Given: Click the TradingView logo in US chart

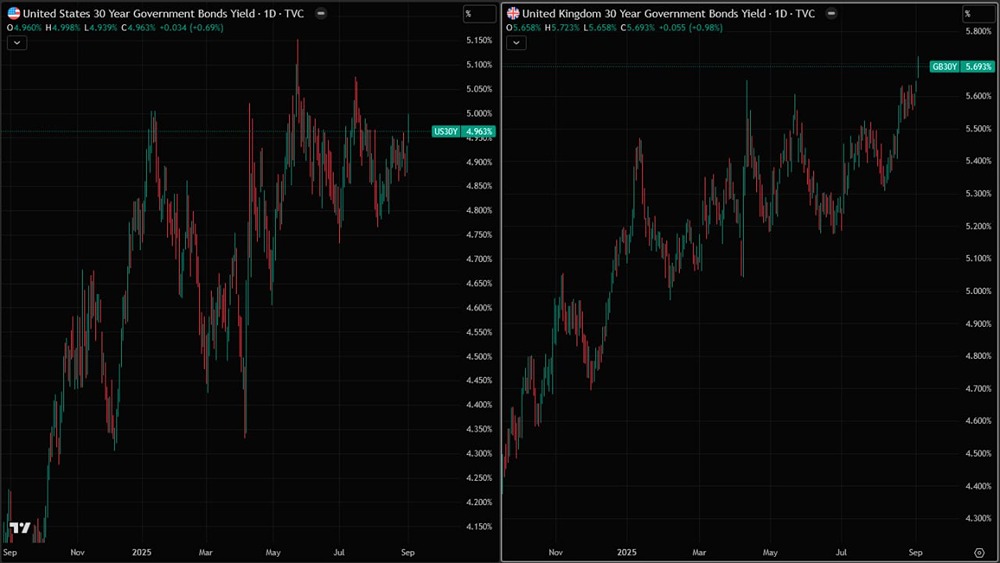Looking at the screenshot, I should tap(20, 527).
